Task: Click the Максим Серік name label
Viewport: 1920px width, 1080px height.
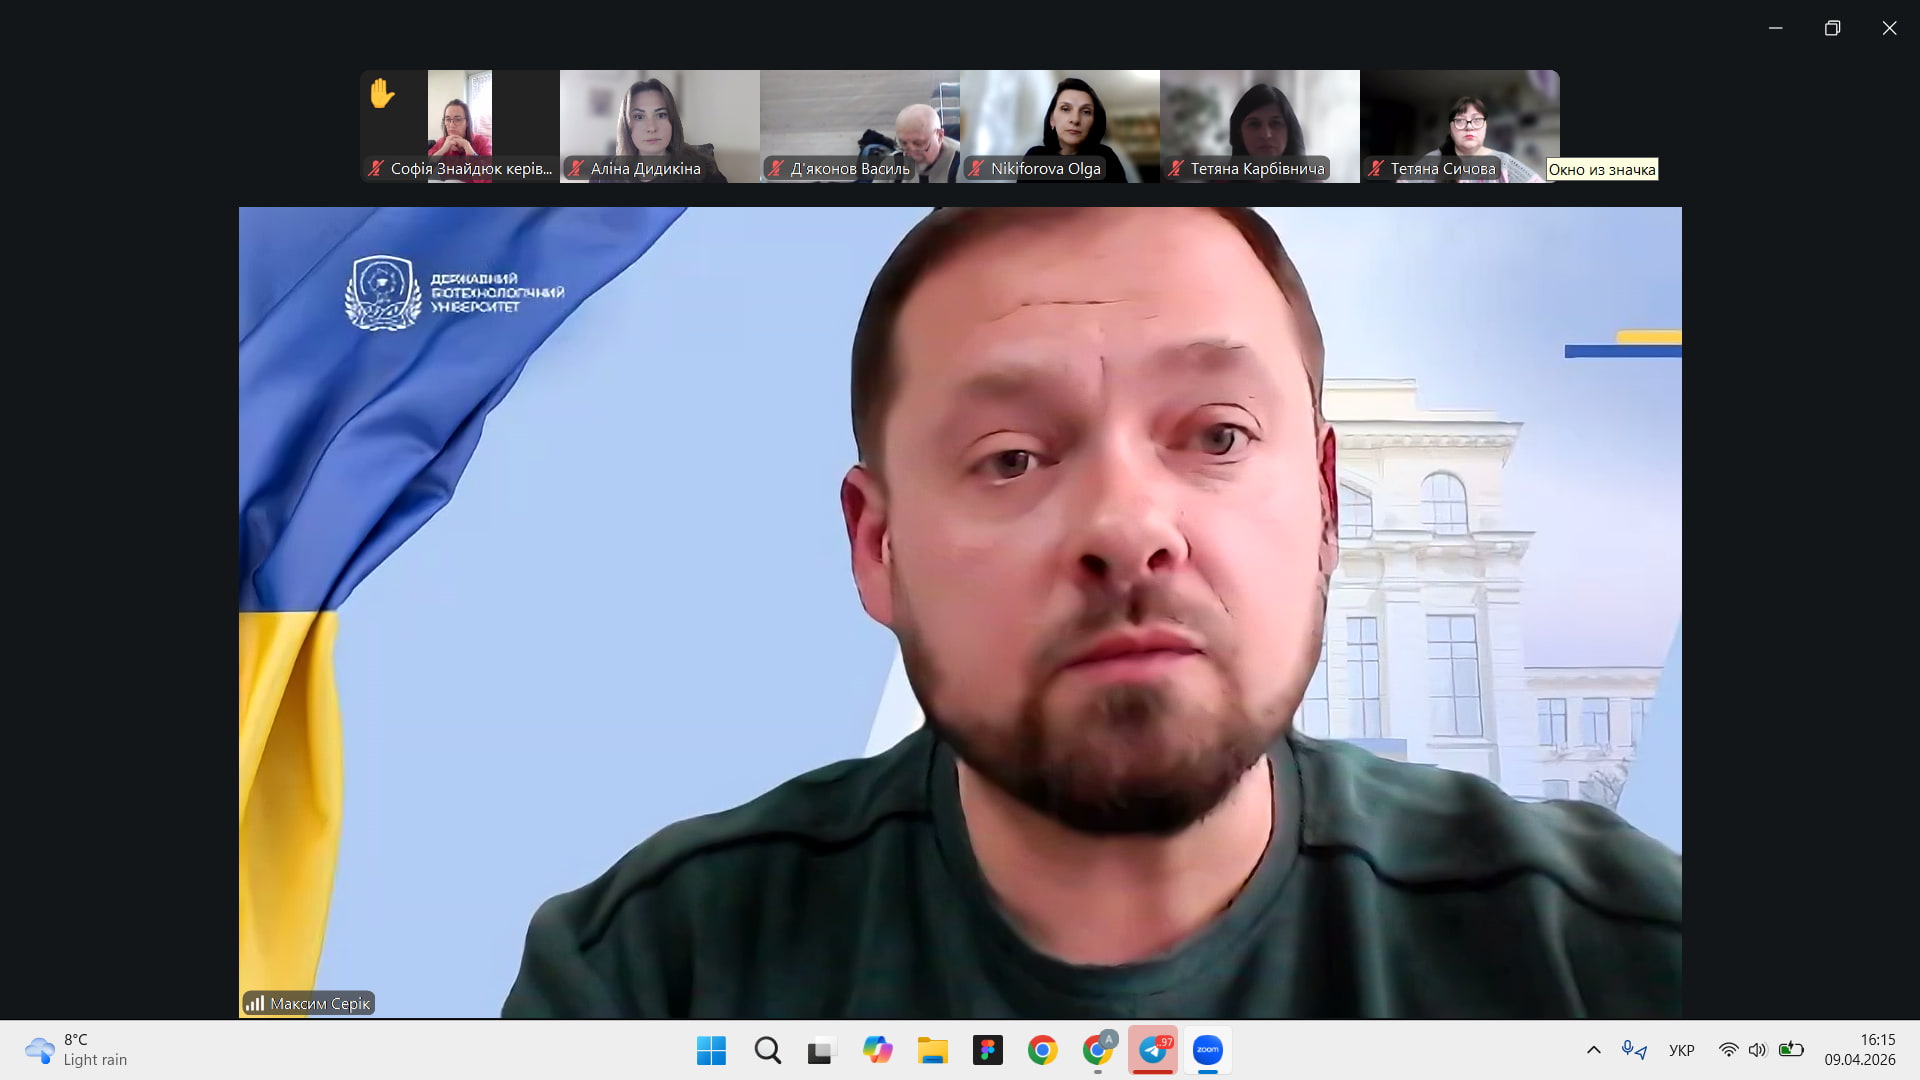Action: point(320,1003)
